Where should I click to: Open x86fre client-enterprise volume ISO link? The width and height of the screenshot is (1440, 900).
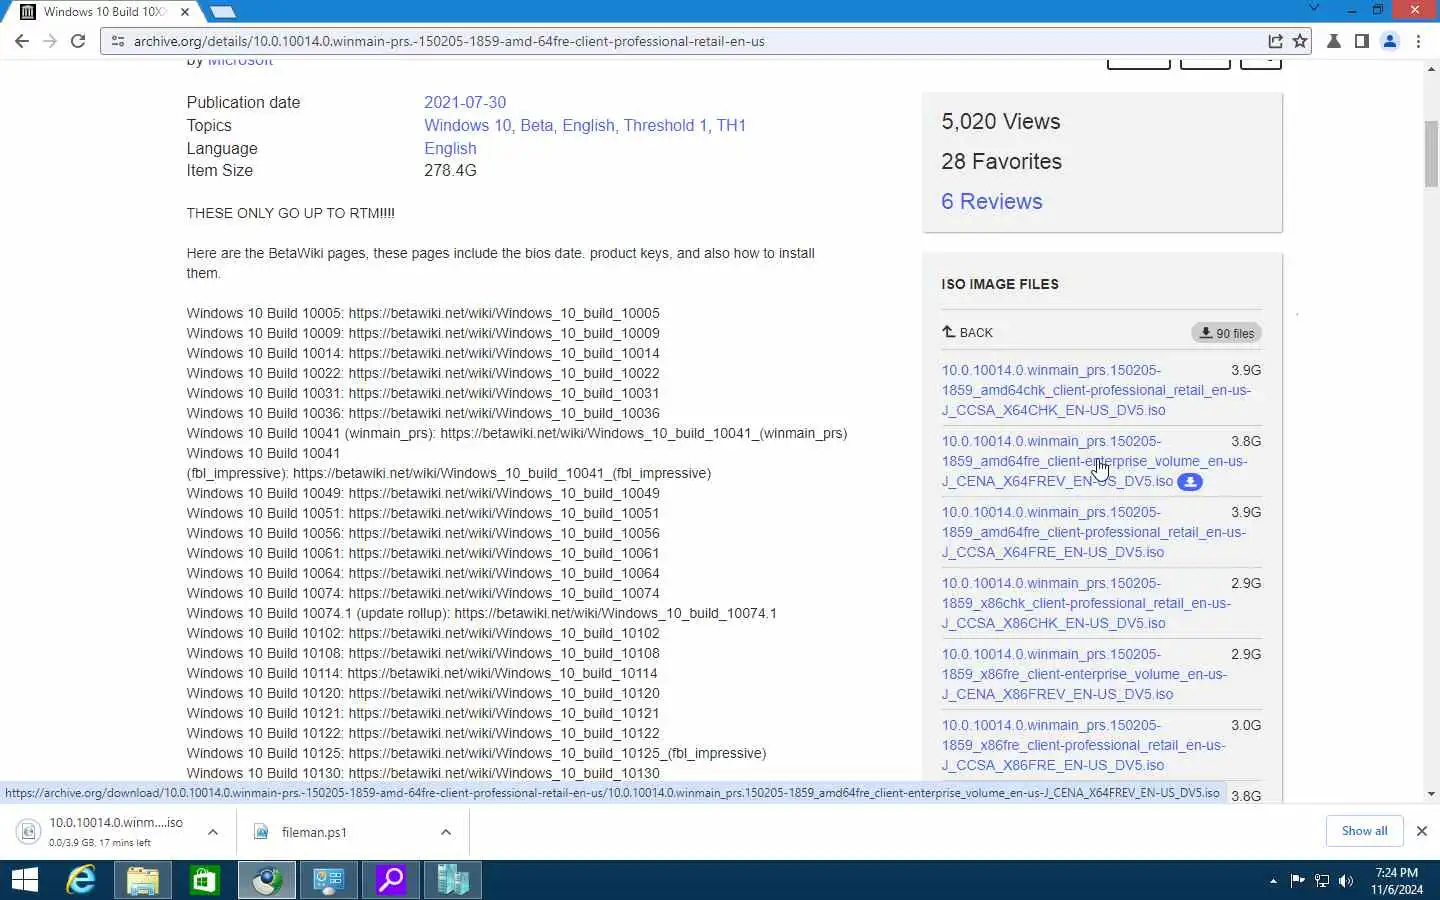tap(1084, 674)
